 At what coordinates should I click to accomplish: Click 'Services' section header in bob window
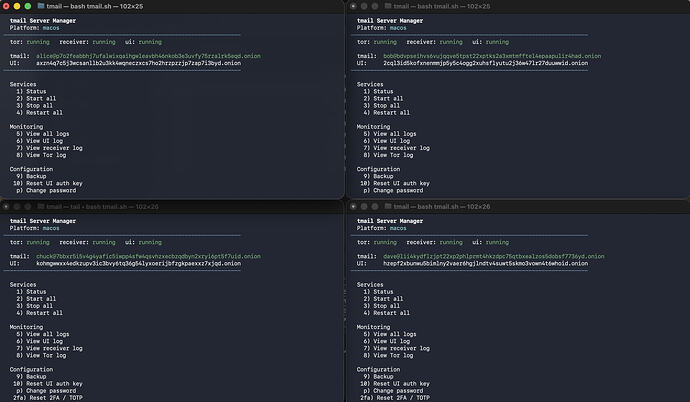pyautogui.click(x=370, y=84)
